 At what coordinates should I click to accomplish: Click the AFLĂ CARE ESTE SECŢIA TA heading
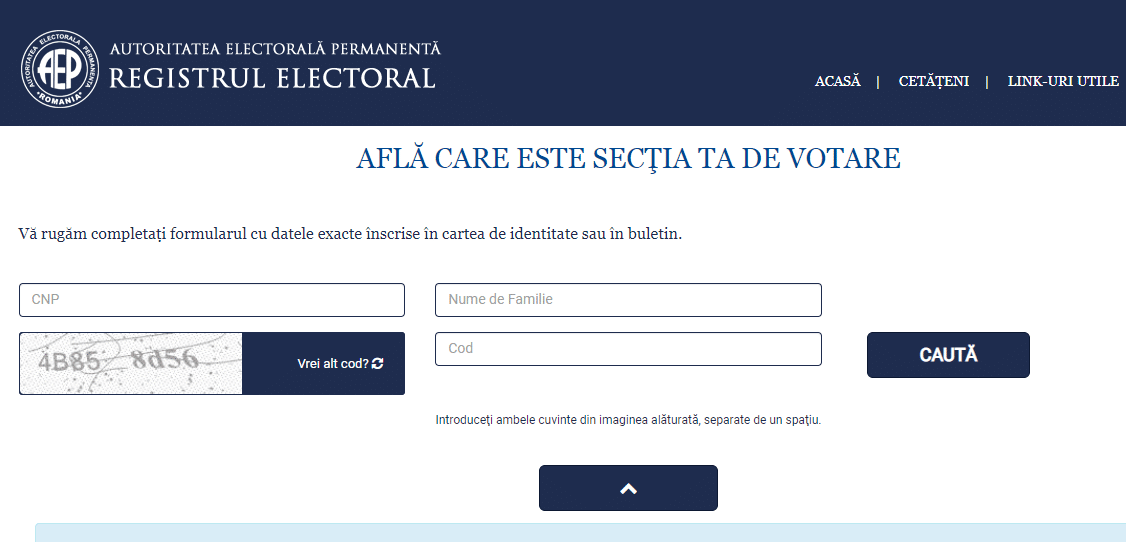coord(628,159)
